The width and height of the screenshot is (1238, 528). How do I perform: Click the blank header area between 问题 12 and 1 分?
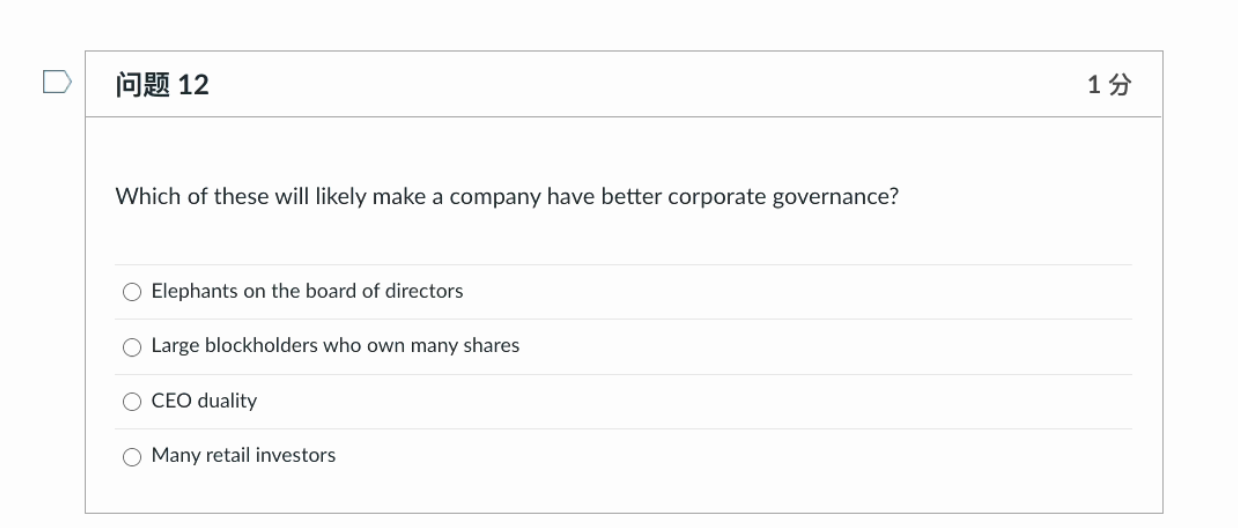(640, 85)
